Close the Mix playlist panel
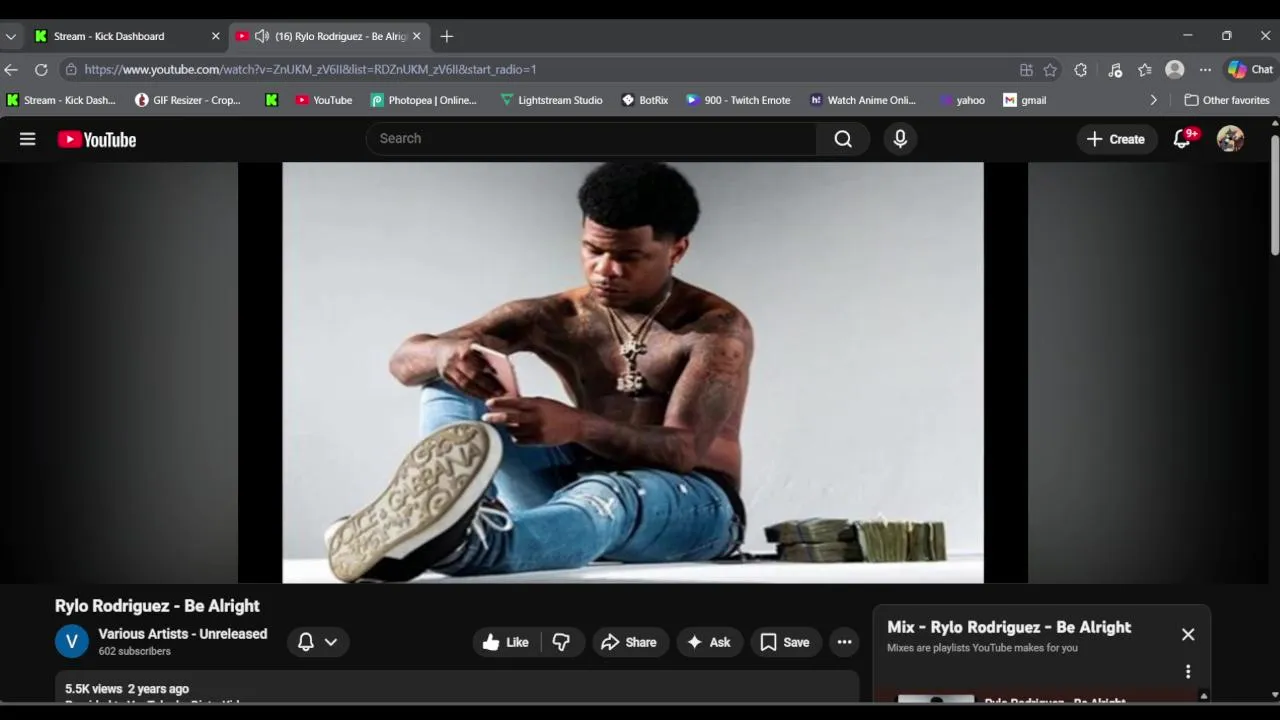The height and width of the screenshot is (720, 1280). point(1188,634)
